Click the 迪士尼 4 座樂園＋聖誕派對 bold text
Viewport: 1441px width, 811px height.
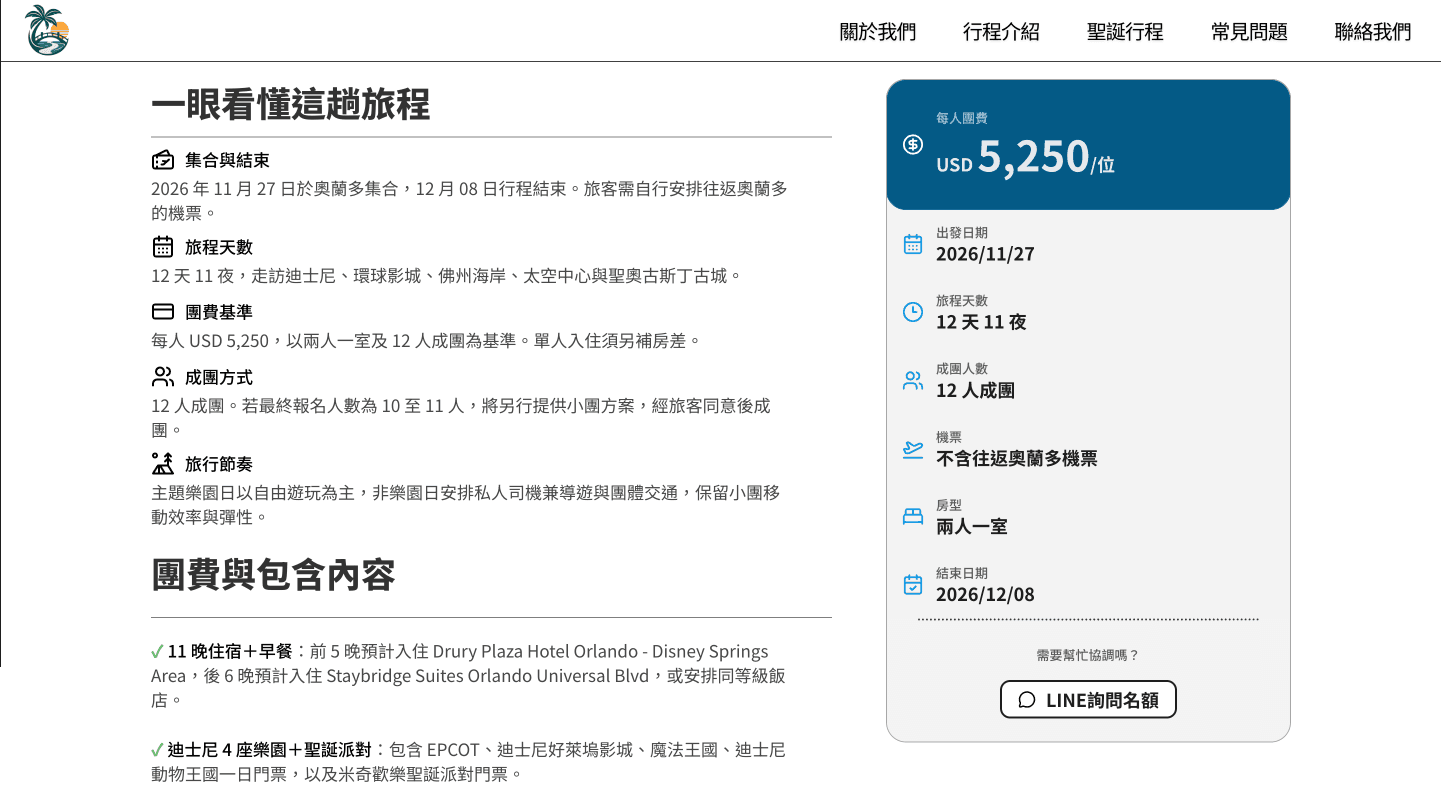(270, 750)
